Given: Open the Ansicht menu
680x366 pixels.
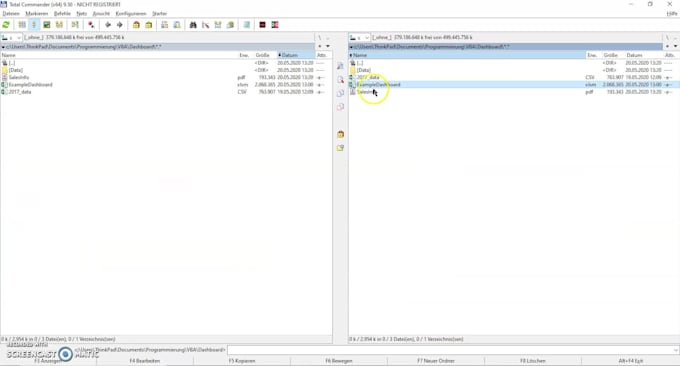Looking at the screenshot, I should pos(101,13).
